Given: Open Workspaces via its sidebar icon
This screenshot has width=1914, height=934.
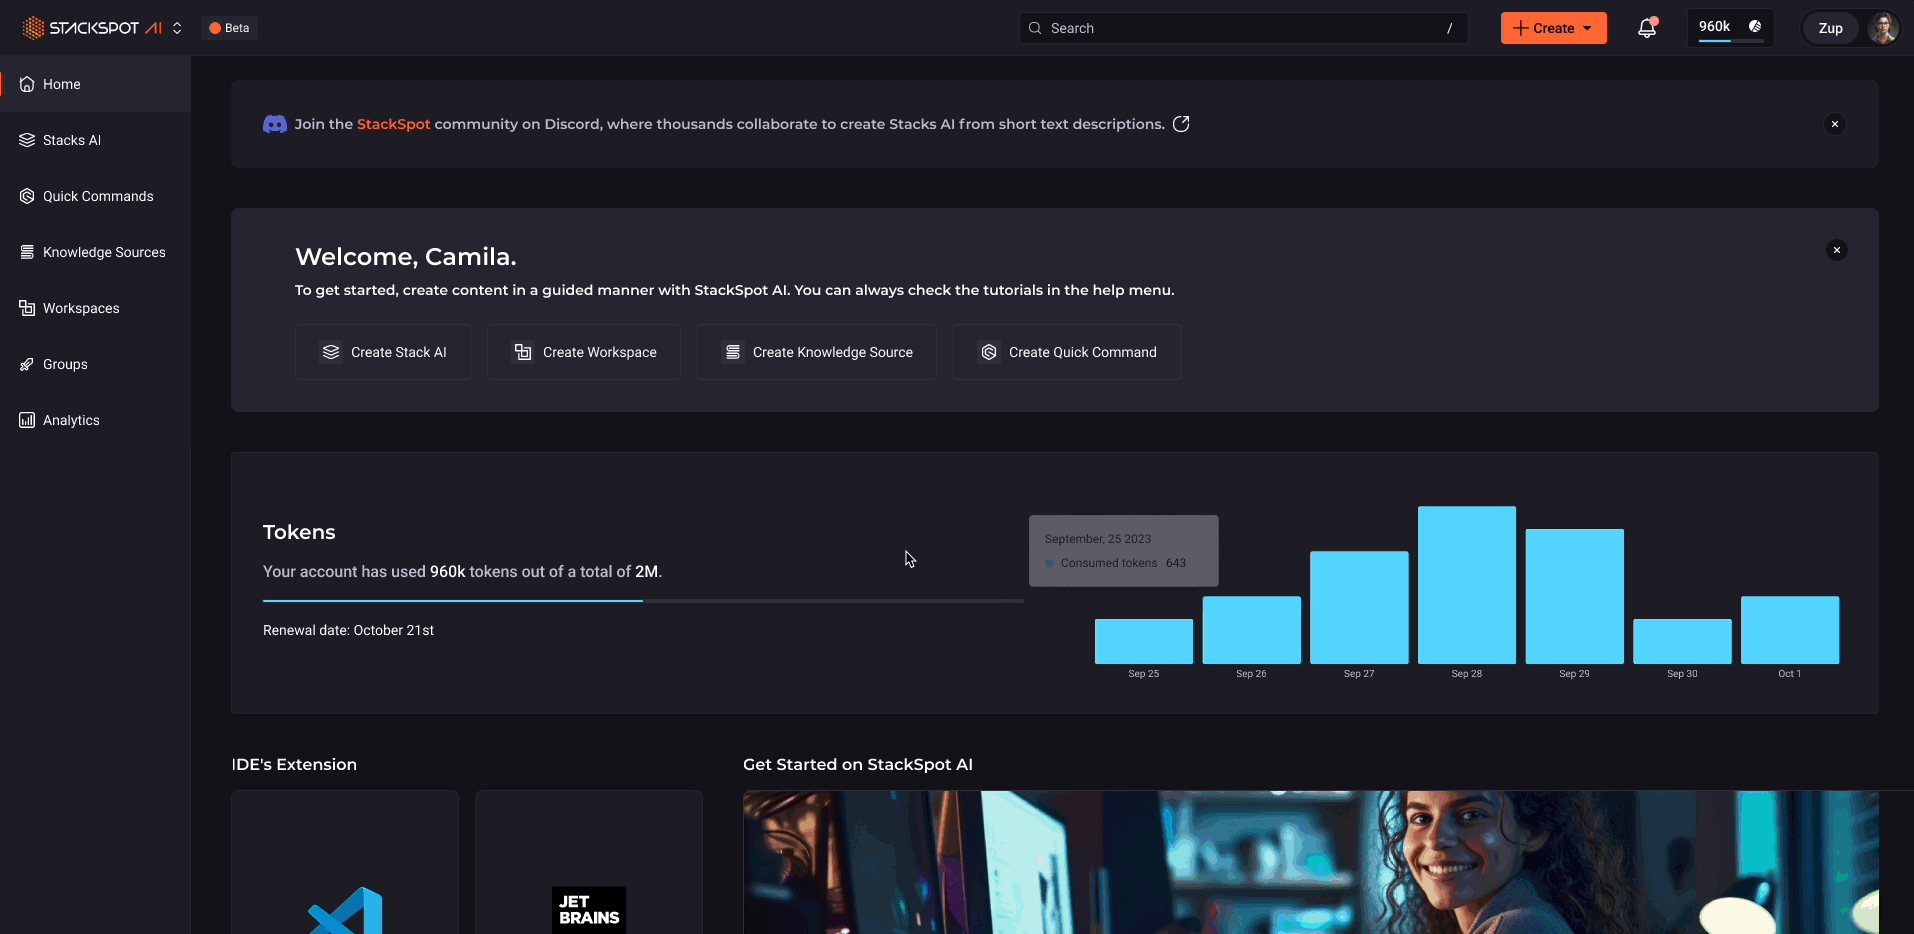Looking at the screenshot, I should click(x=26, y=308).
